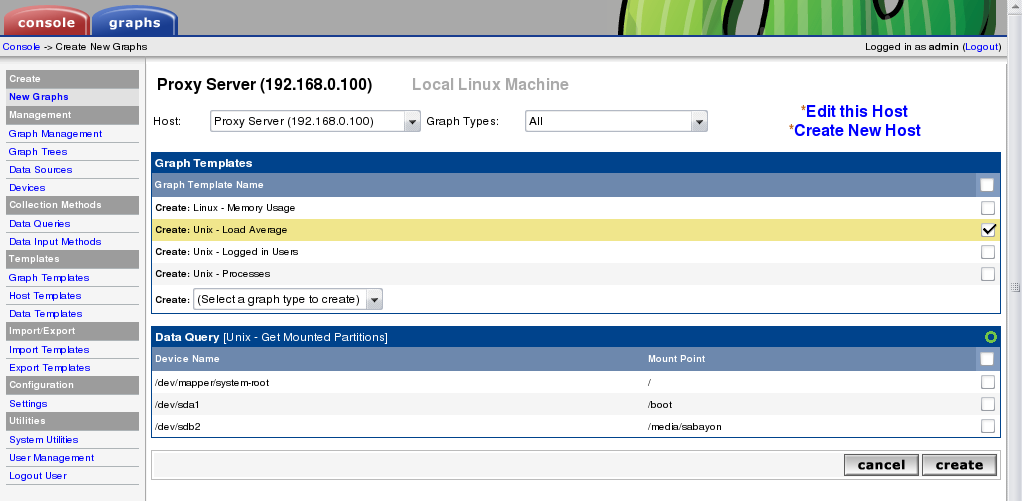Open the Host dropdown
This screenshot has width=1022, height=501.
[x=315, y=122]
